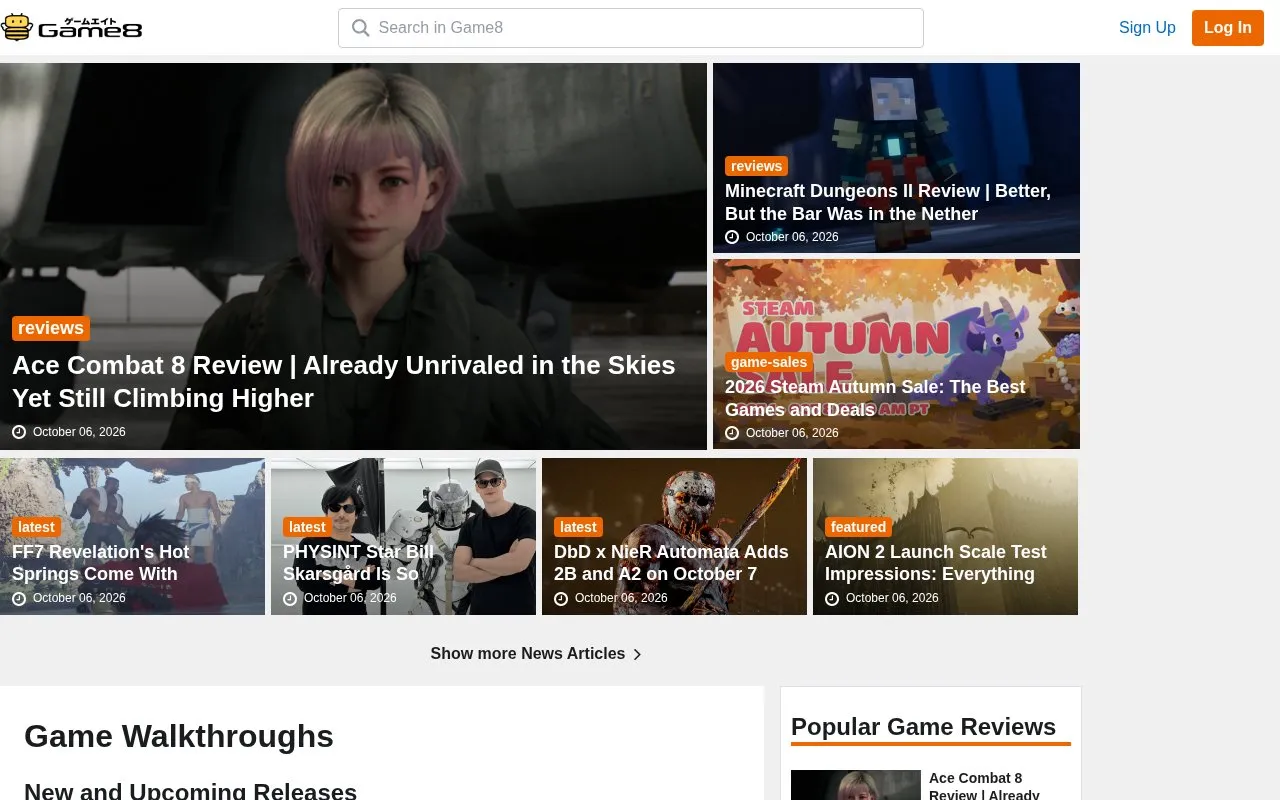Click the latest tag on FF7 Revelation card
Screen dimensions: 1280x800
(x=36, y=527)
